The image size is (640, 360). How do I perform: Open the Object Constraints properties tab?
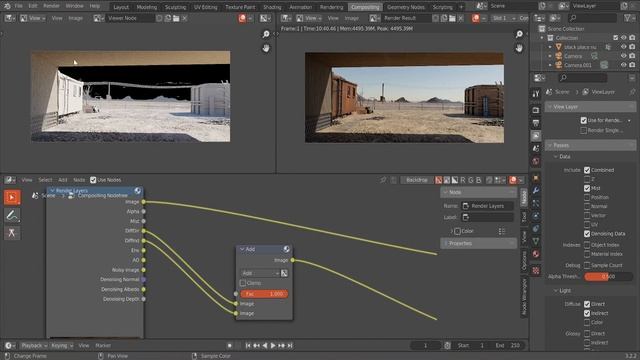pyautogui.click(x=536, y=229)
